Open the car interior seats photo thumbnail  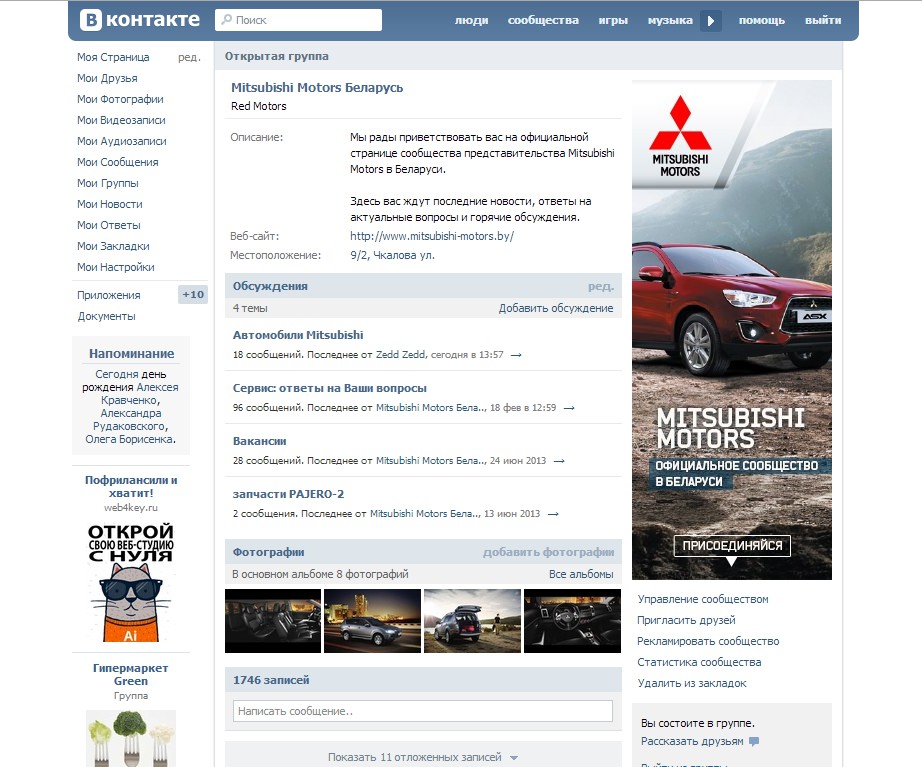pyautogui.click(x=273, y=621)
